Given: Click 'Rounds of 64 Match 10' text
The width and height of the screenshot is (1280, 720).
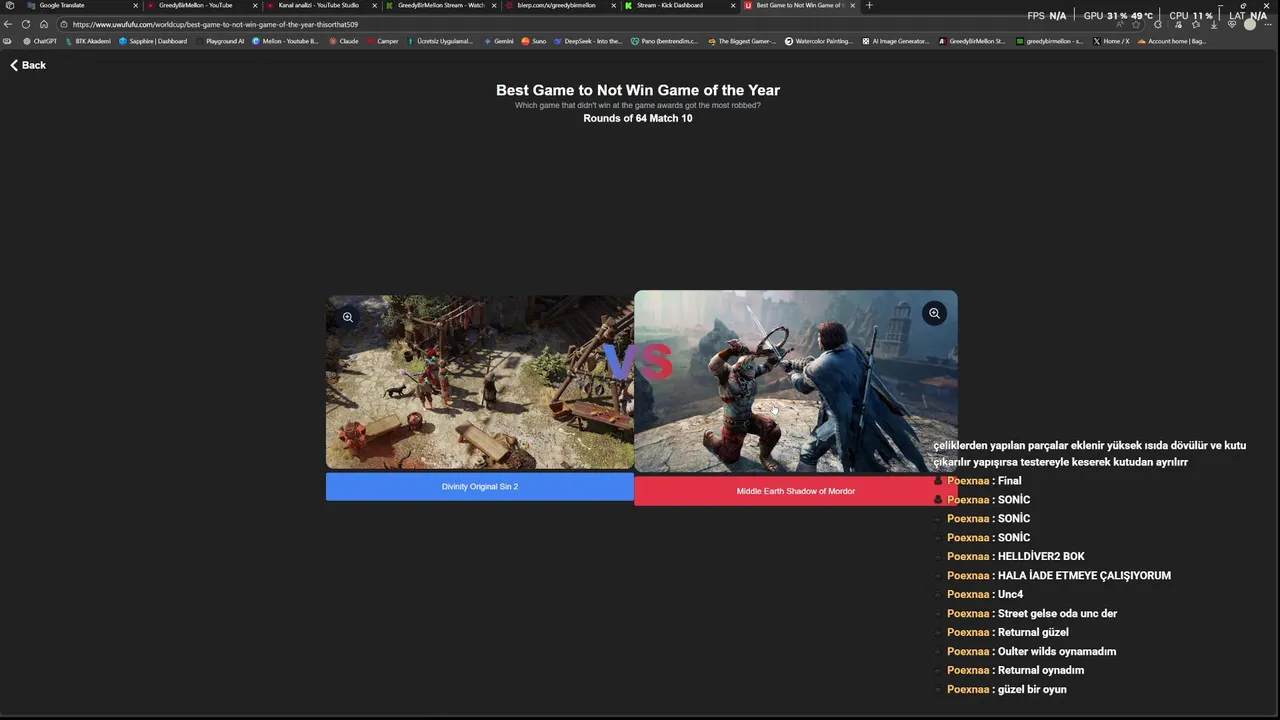Looking at the screenshot, I should (638, 118).
